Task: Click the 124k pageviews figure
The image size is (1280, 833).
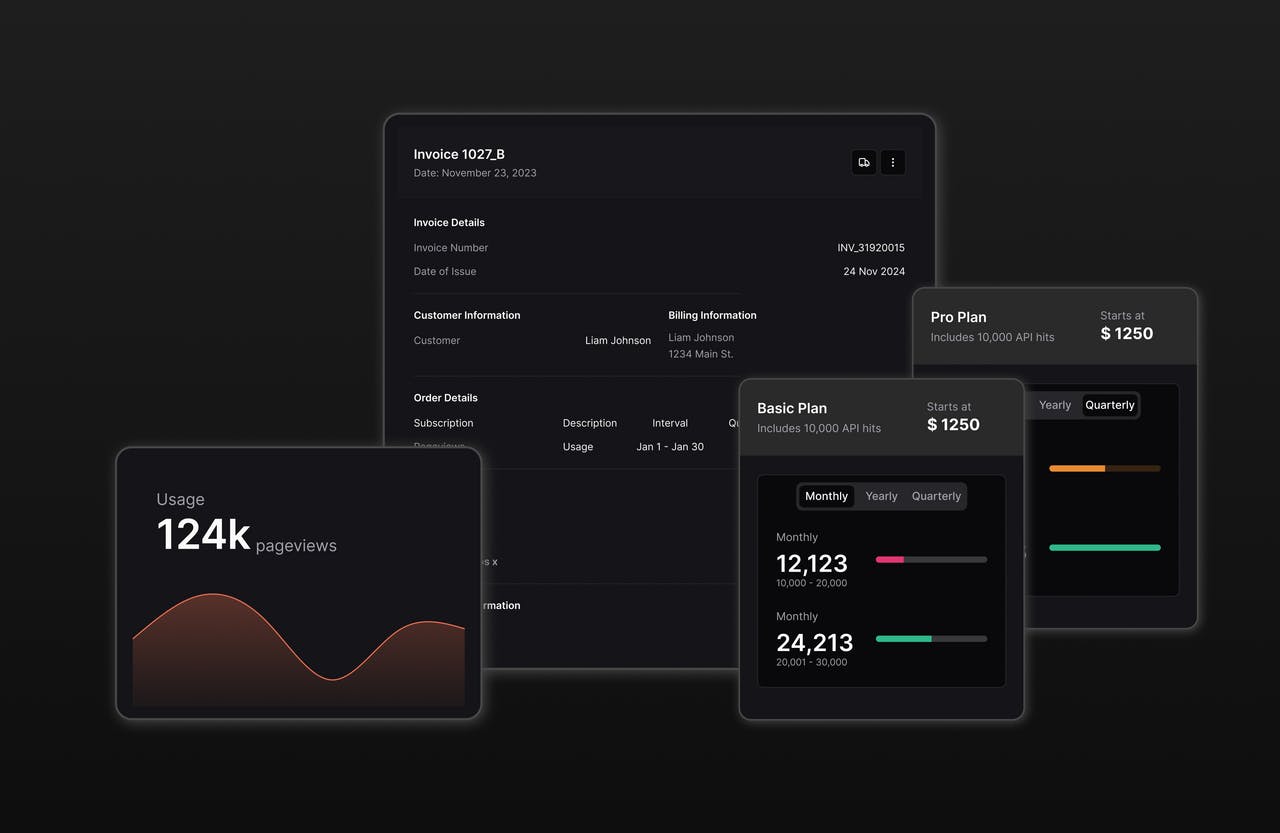Action: [x=246, y=535]
